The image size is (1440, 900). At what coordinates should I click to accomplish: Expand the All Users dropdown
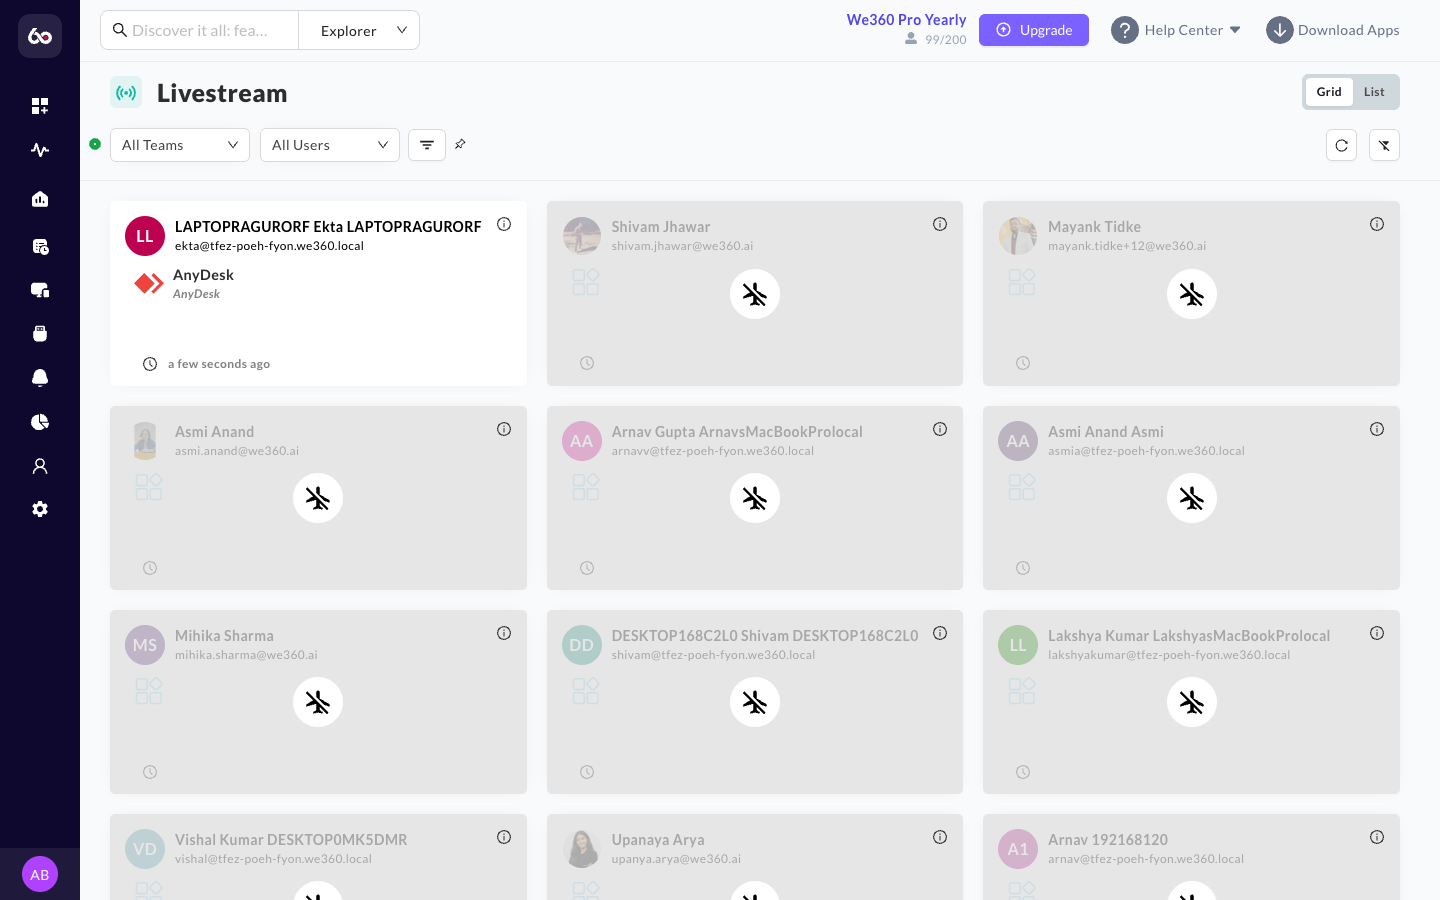click(x=330, y=145)
